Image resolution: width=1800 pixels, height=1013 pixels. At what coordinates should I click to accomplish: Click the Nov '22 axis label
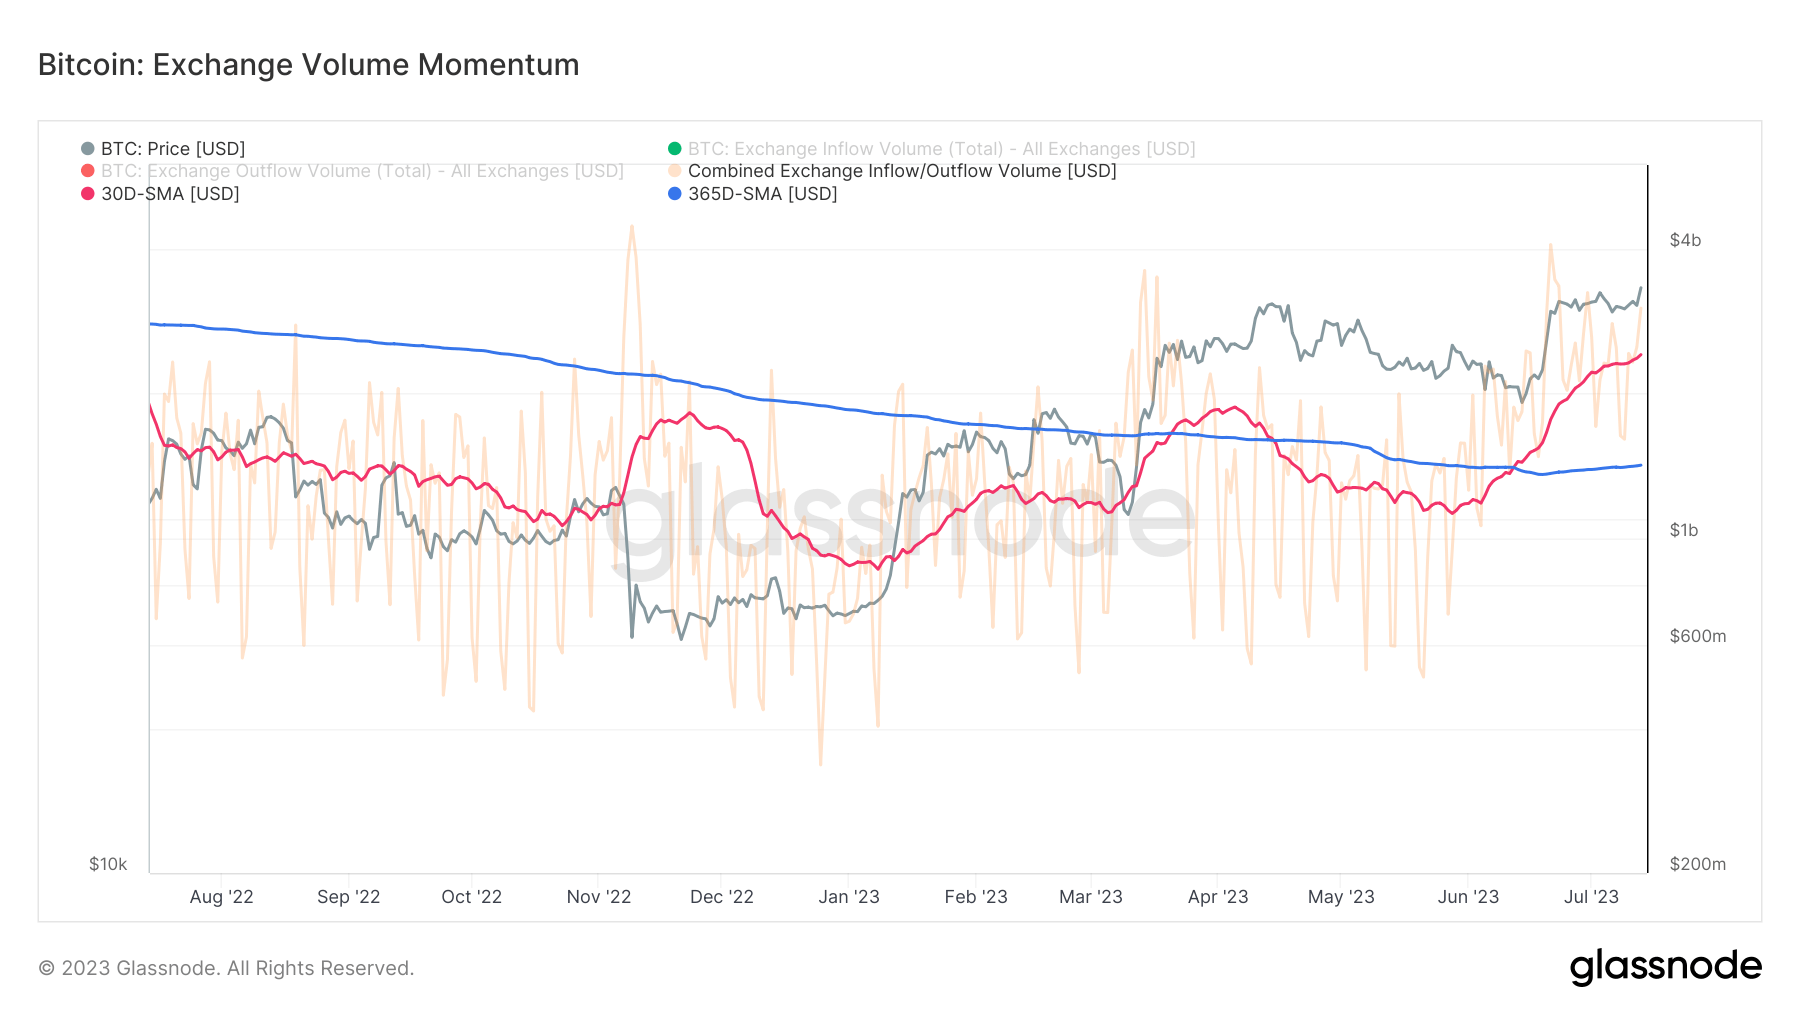coord(599,897)
